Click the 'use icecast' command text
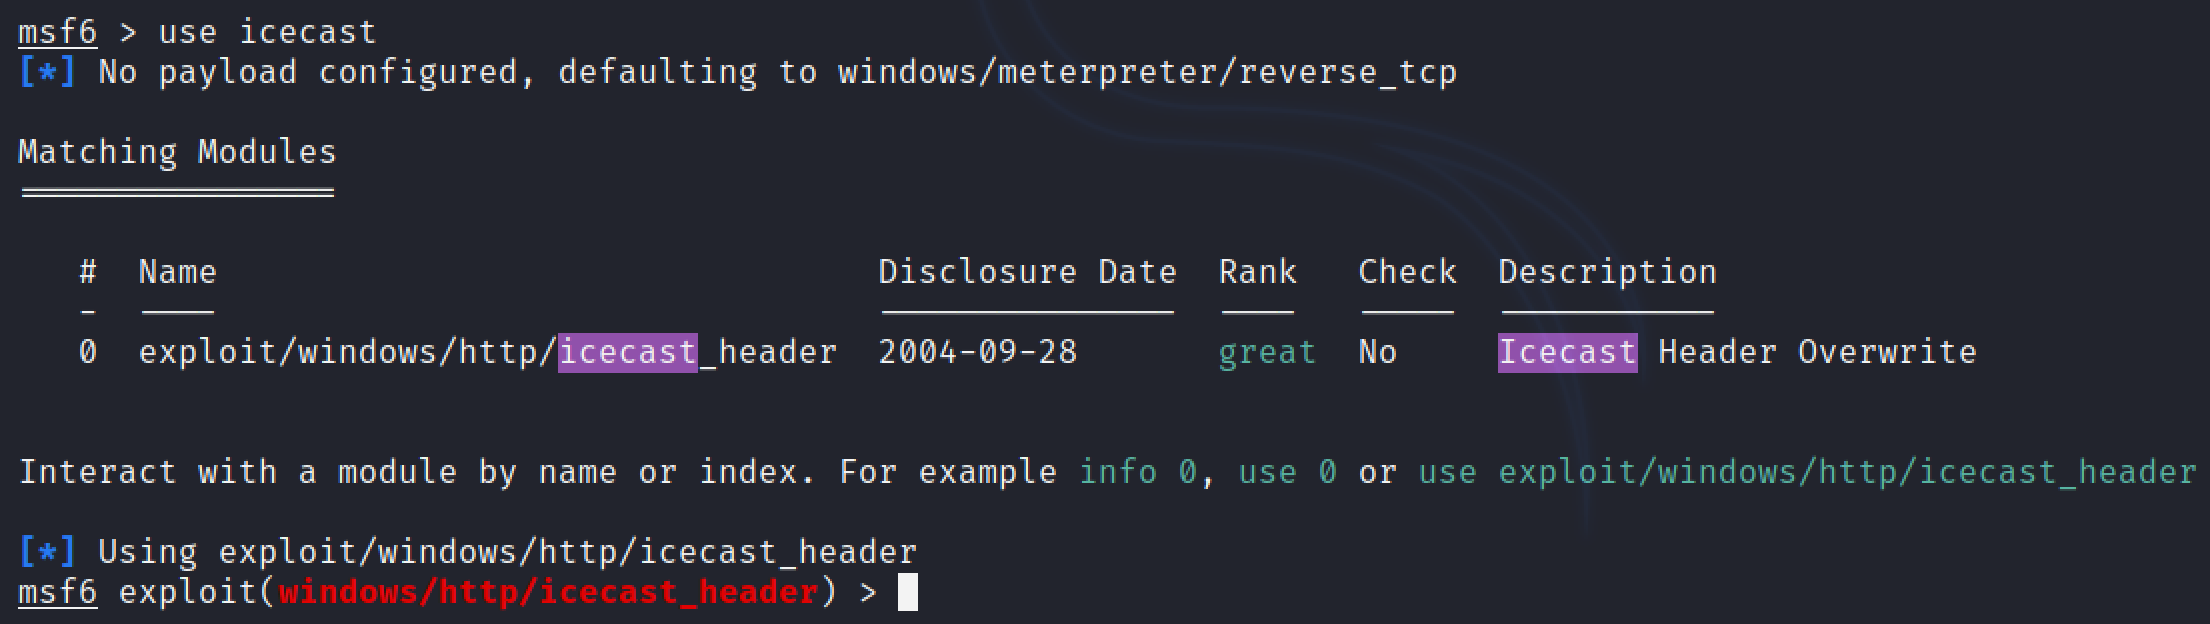The height and width of the screenshot is (624, 2210). (x=267, y=32)
